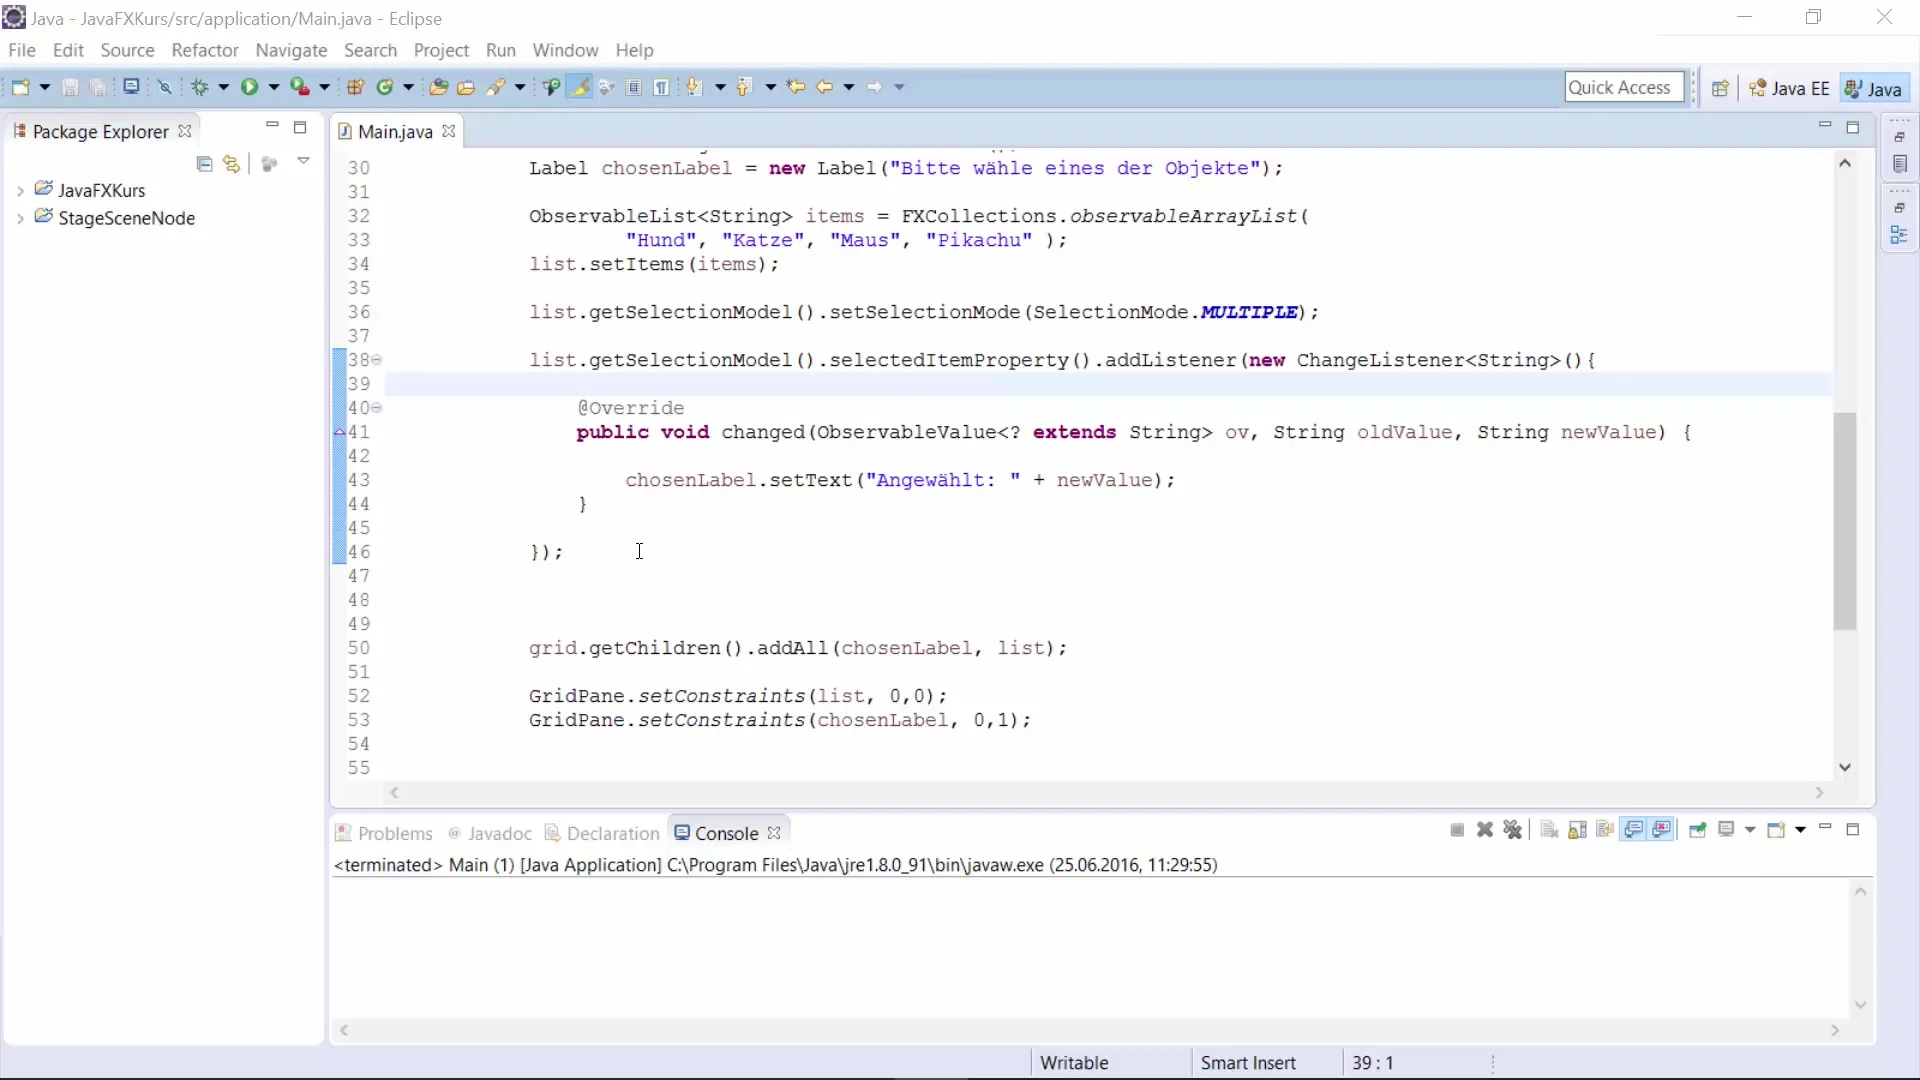Screen dimensions: 1920x1080
Task: Click inside the Quick Access field
Action: (x=1624, y=88)
